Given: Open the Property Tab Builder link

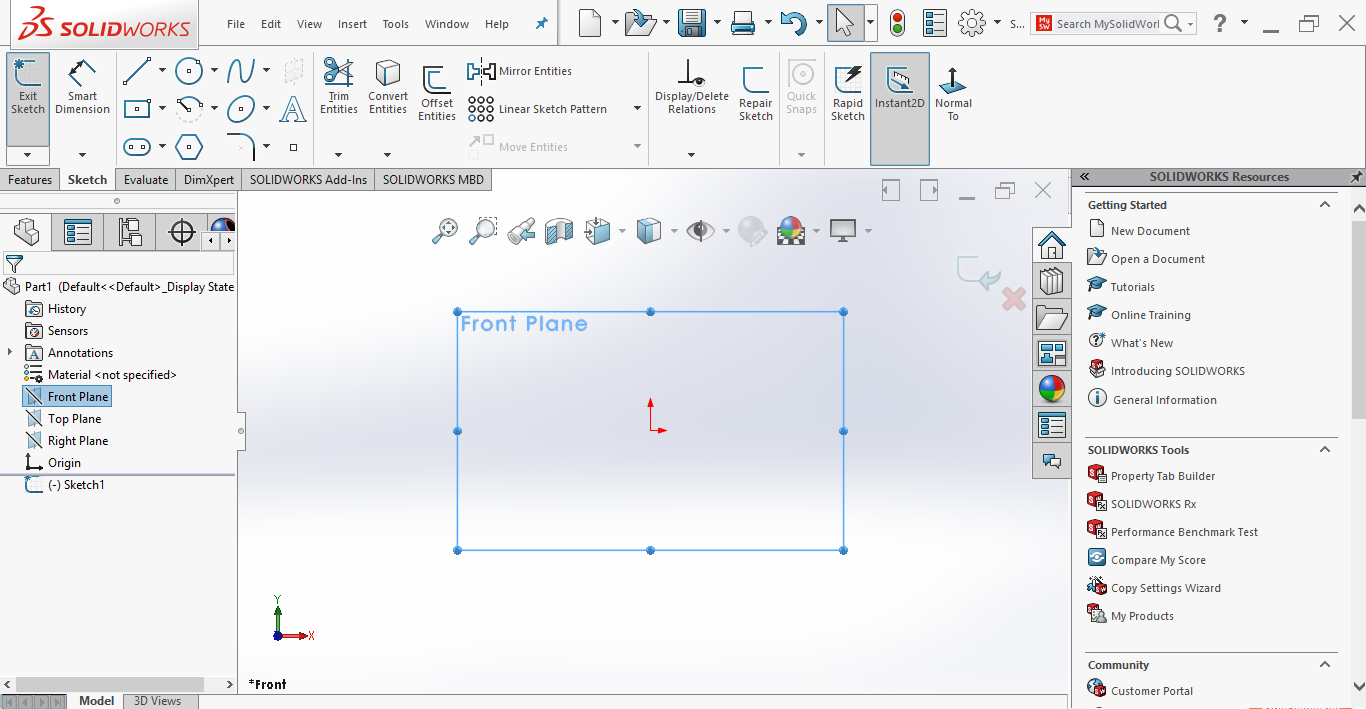Looking at the screenshot, I should [1161, 475].
